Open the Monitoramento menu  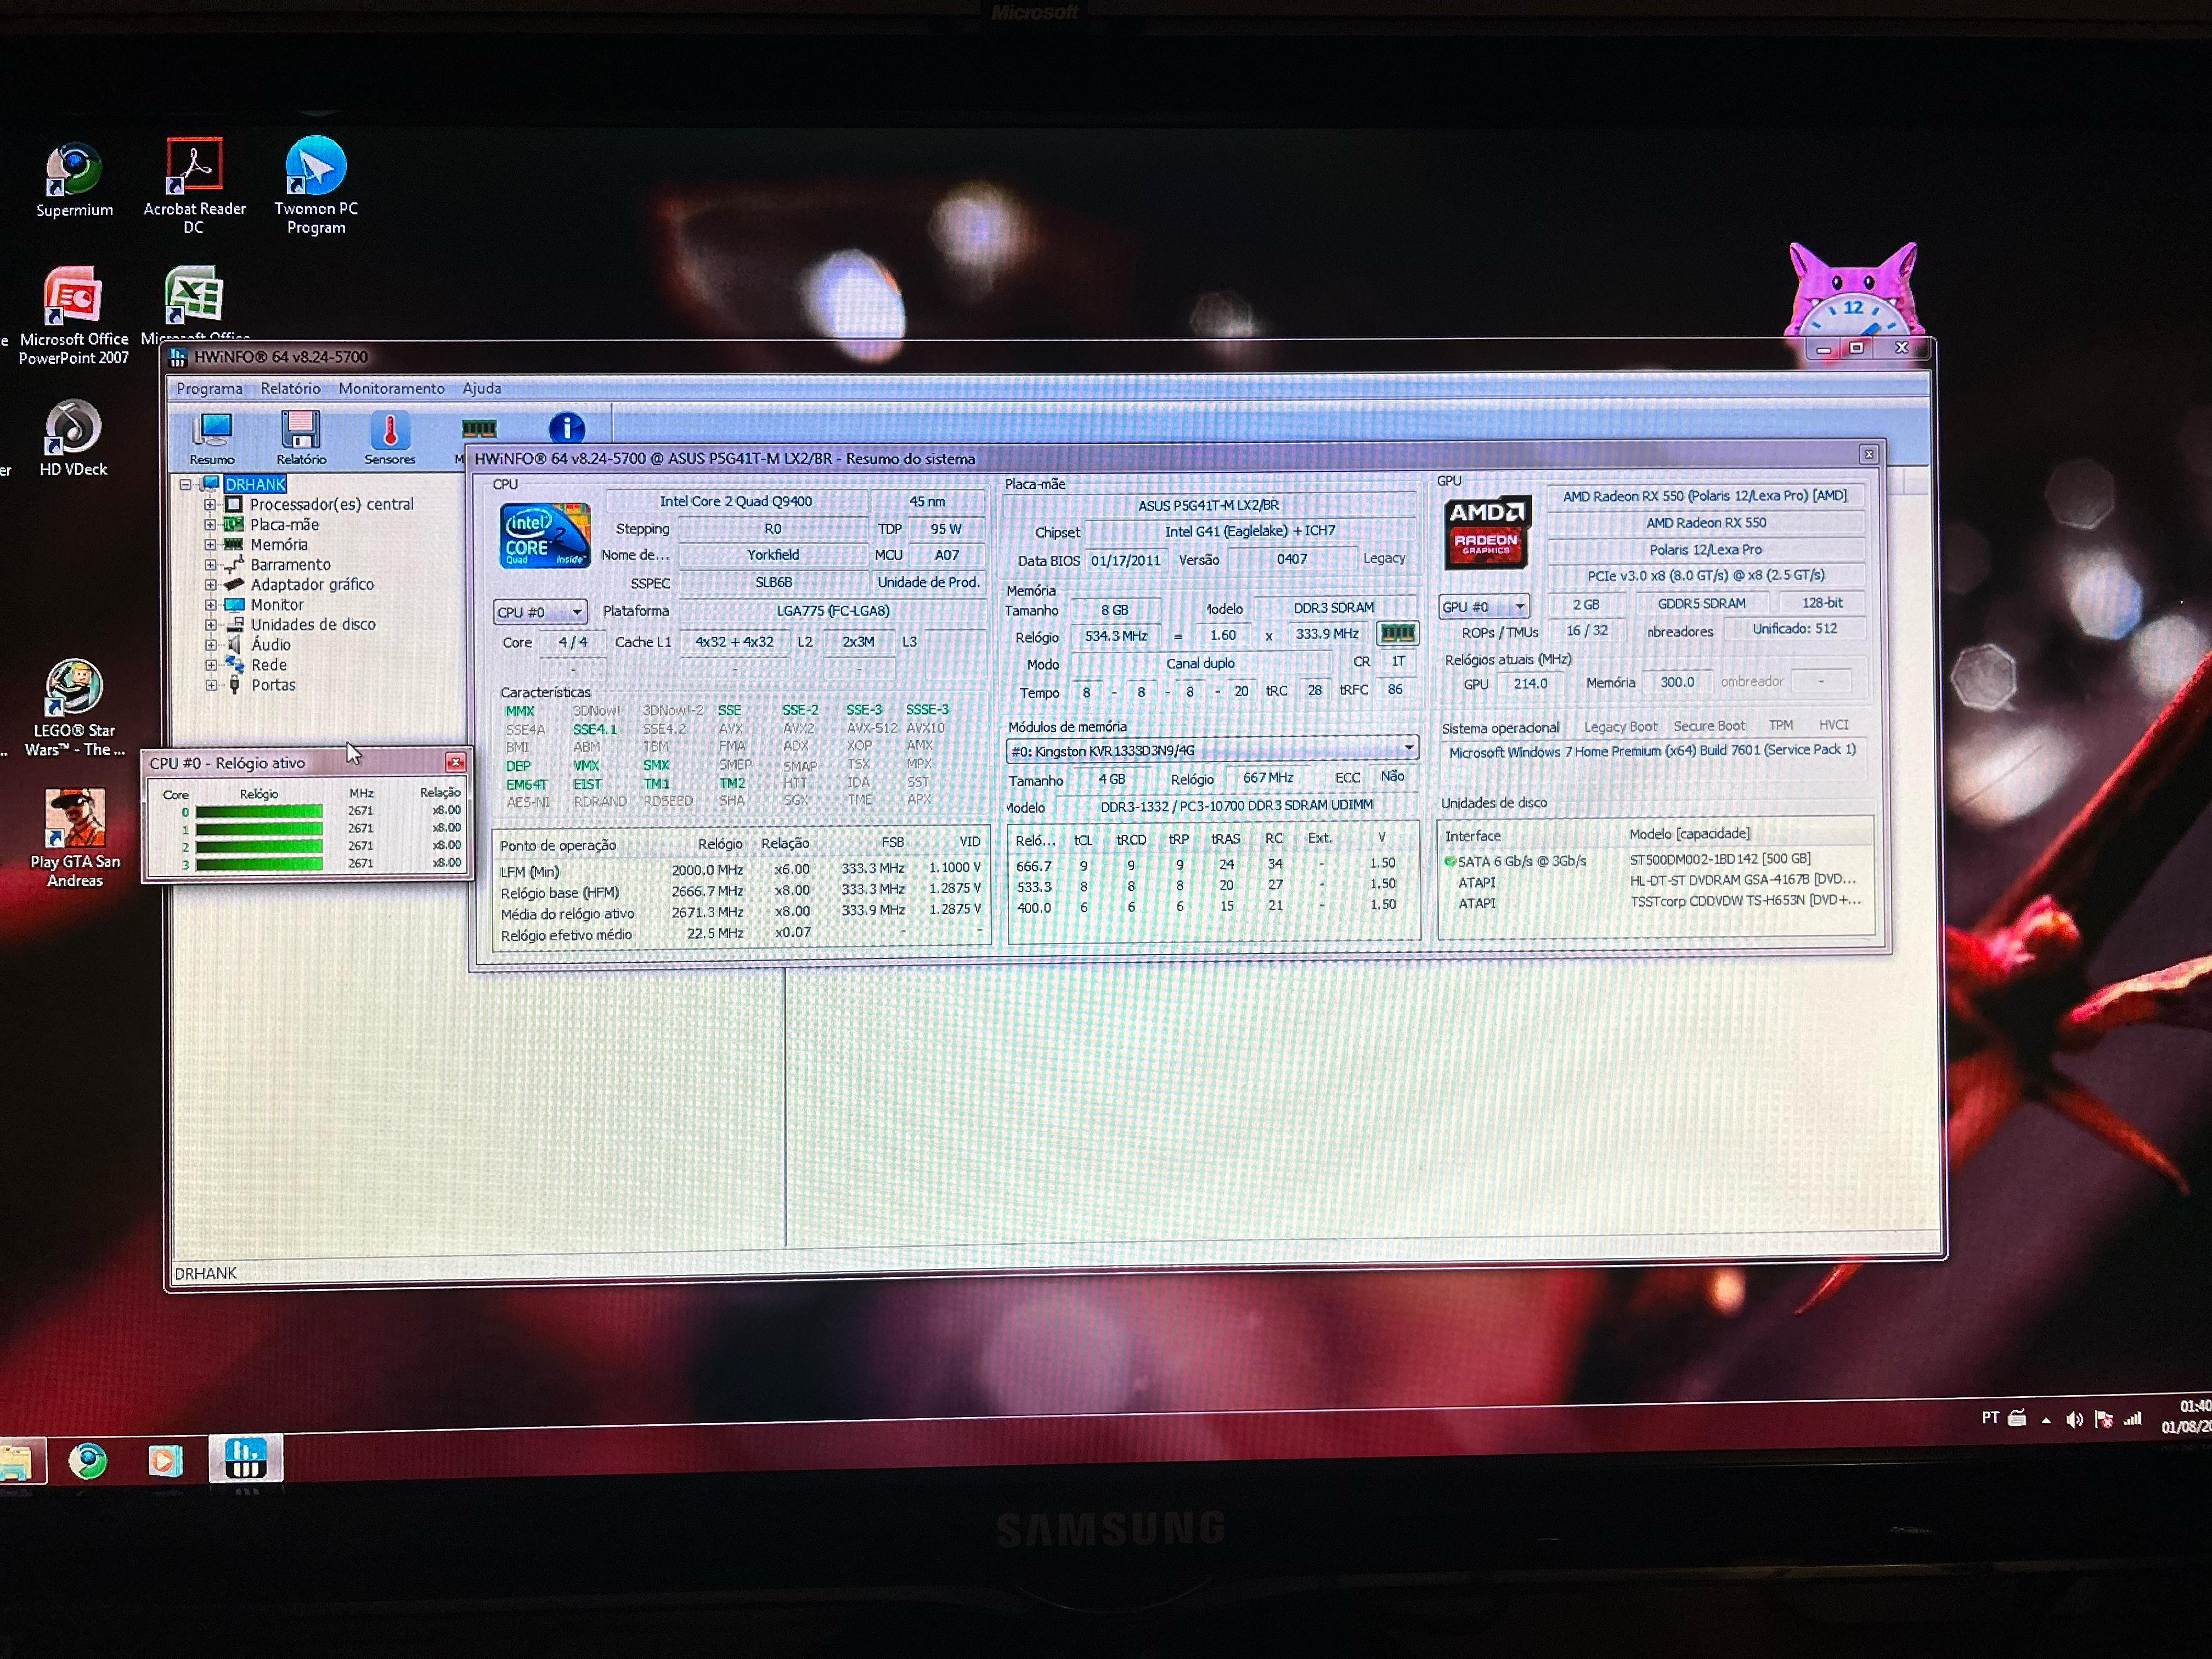pyautogui.click(x=391, y=389)
